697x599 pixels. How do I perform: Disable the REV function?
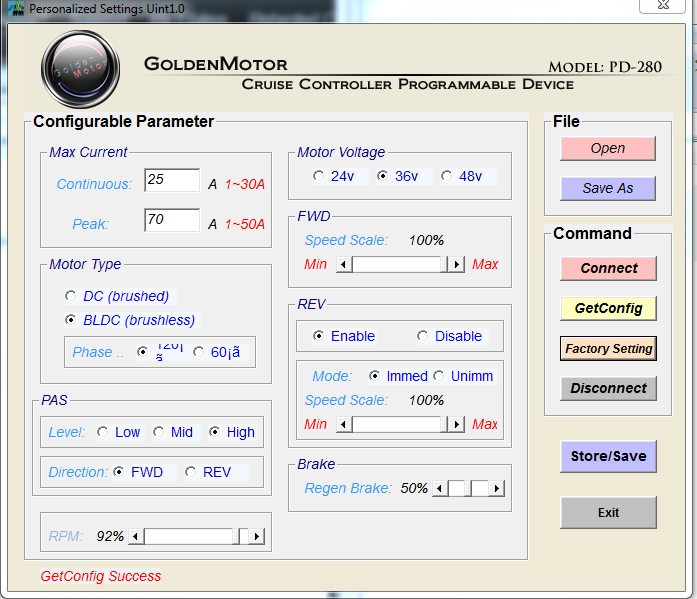[423, 337]
